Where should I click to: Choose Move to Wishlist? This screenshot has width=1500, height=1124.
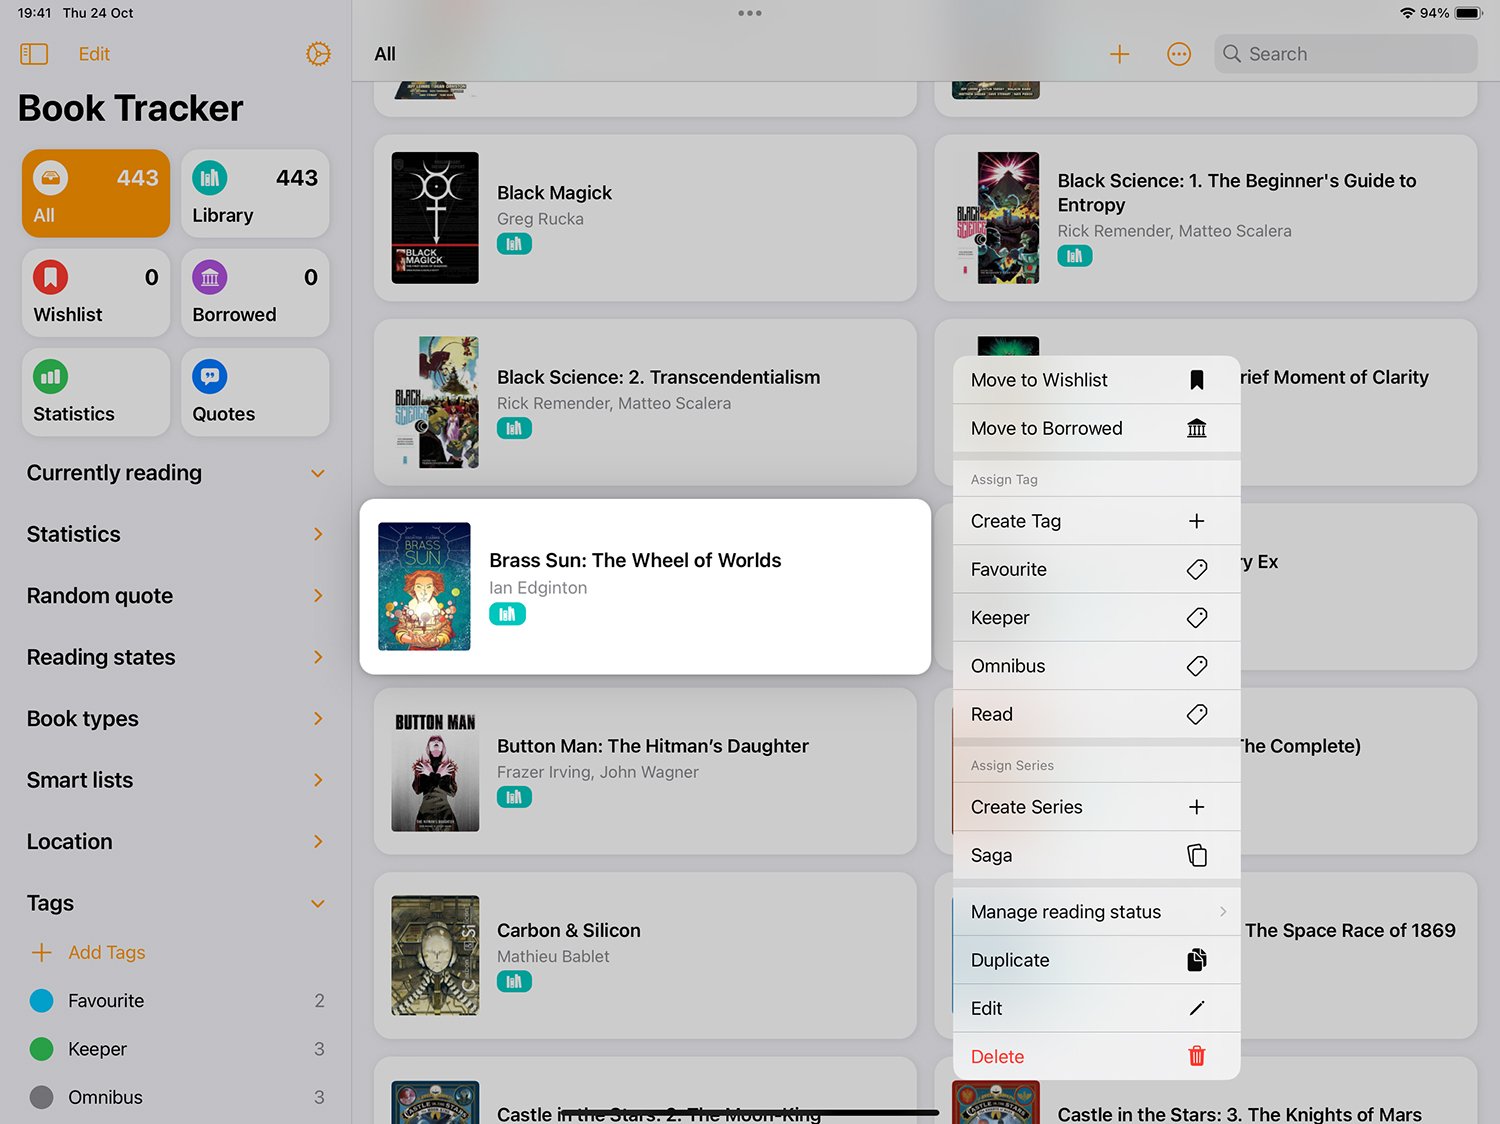[x=1097, y=380]
